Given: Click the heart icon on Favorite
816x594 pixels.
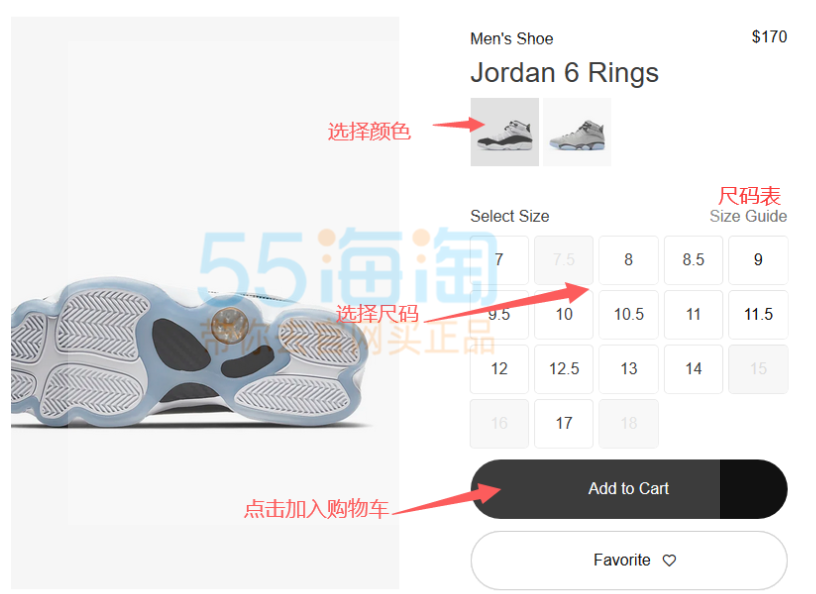Looking at the screenshot, I should pos(669,560).
